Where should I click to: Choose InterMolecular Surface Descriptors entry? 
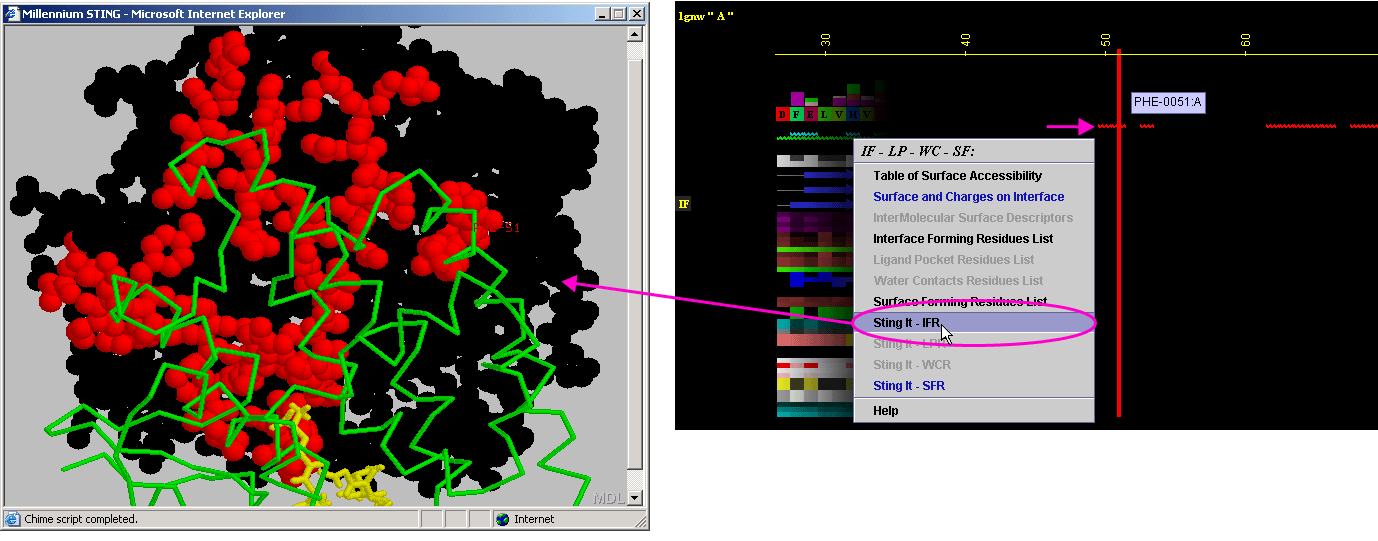pyautogui.click(x=973, y=218)
